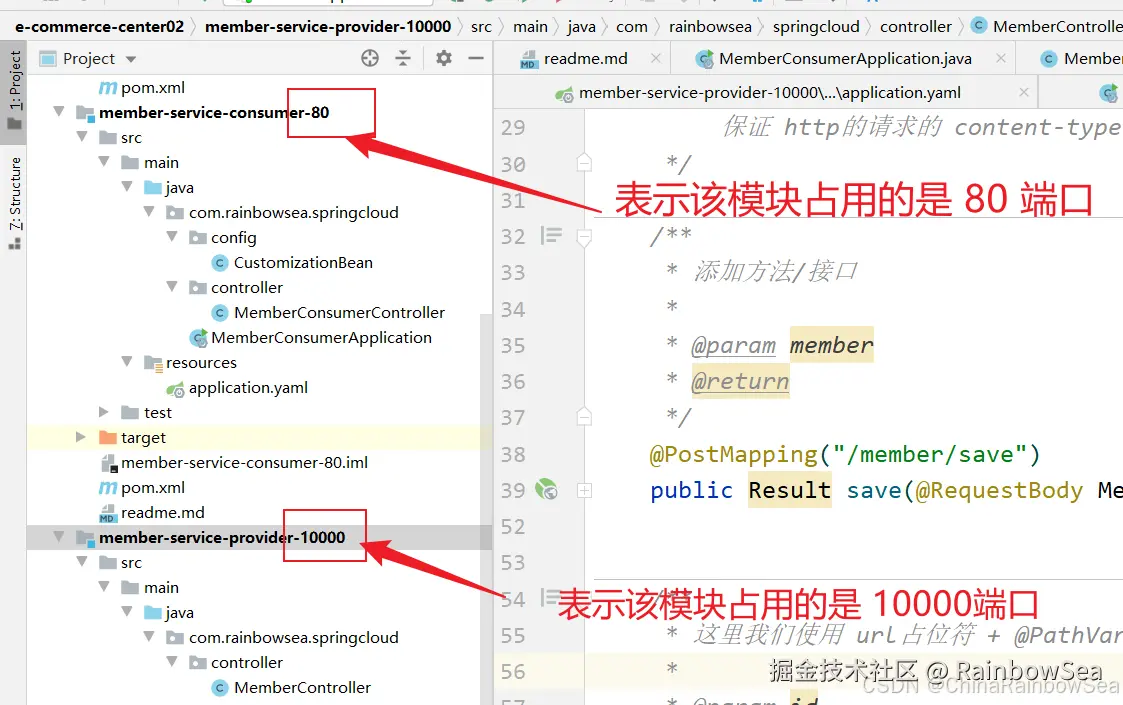
Task: Collapse the resources folder
Action: pyautogui.click(x=127, y=361)
